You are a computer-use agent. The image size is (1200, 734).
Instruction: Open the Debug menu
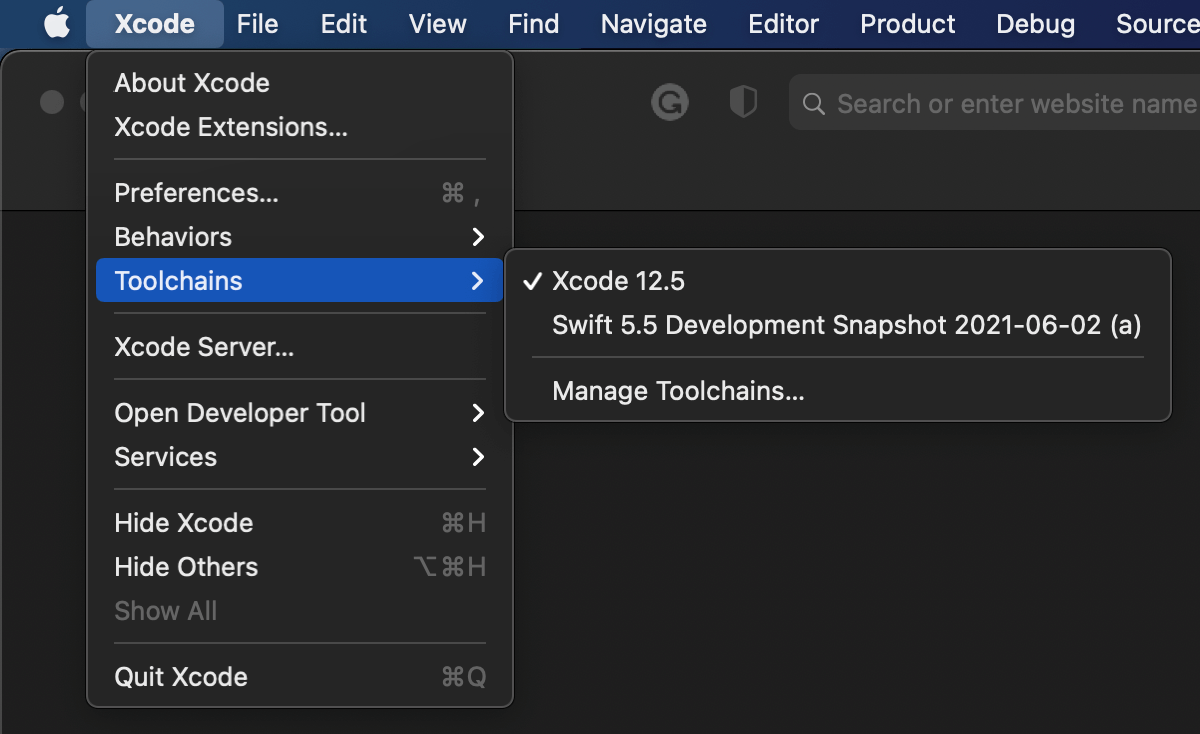pos(1035,24)
